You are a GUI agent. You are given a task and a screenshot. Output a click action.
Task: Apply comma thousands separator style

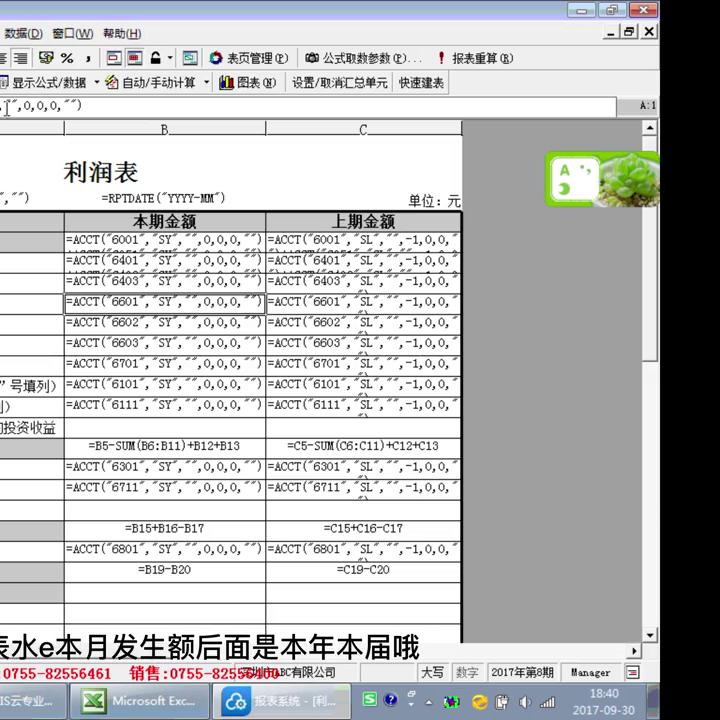coord(88,58)
